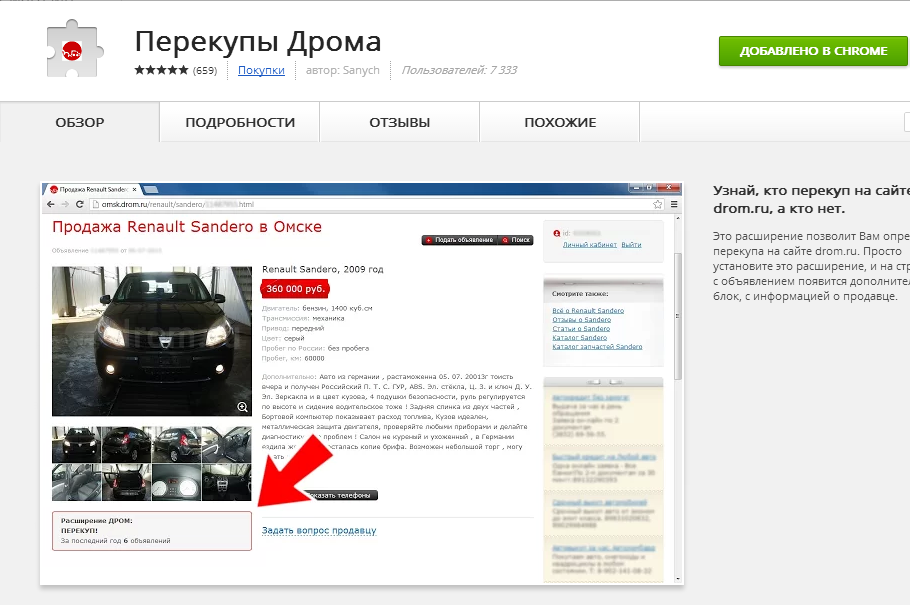Click the '360 000 руб.' price tag
The height and width of the screenshot is (605, 910).
point(295,289)
